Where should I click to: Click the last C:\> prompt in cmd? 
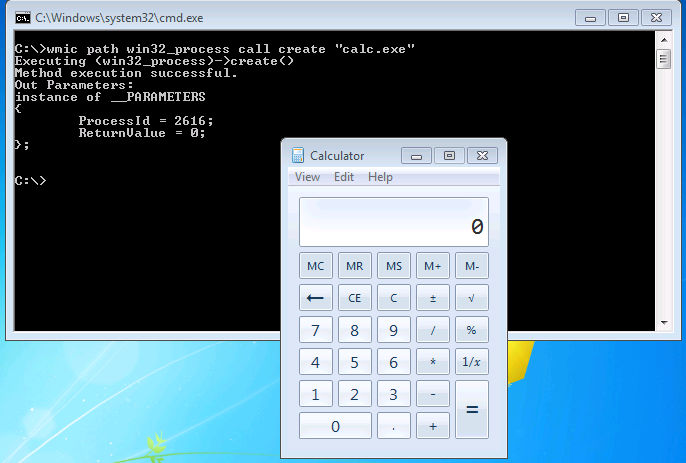pos(30,181)
